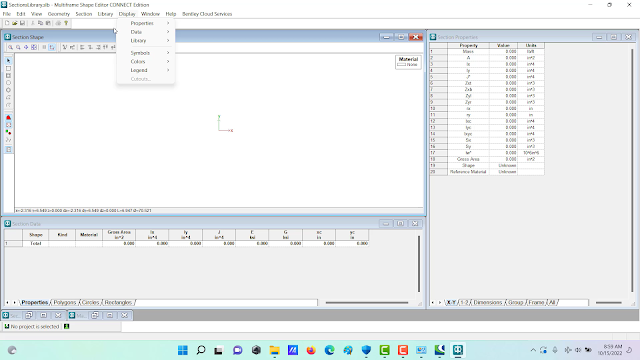Screen dimensions: 640x360
Task: Expand the Colors submenu in Display menu
Action: pyautogui.click(x=146, y=62)
